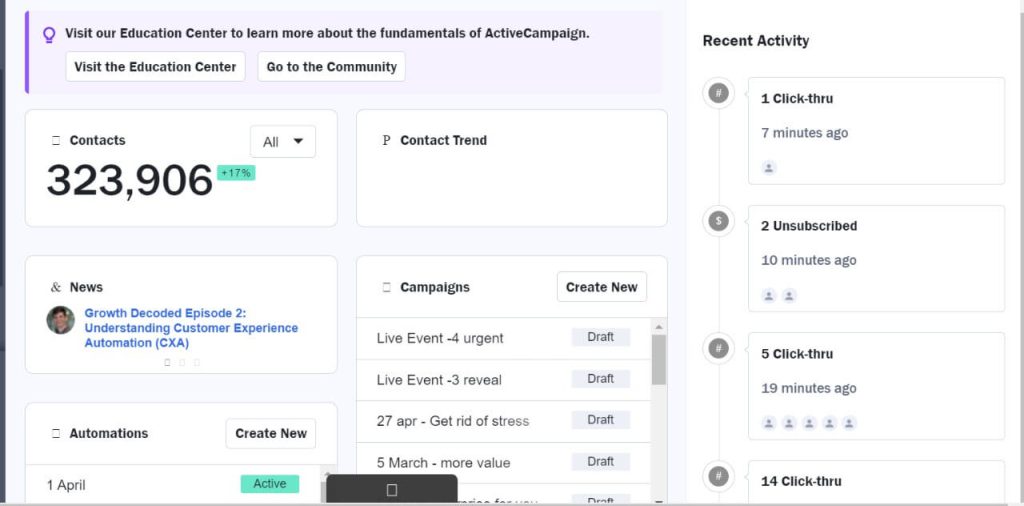
Task: Click the 2 Unsubscribed activity title
Action: coord(809,226)
